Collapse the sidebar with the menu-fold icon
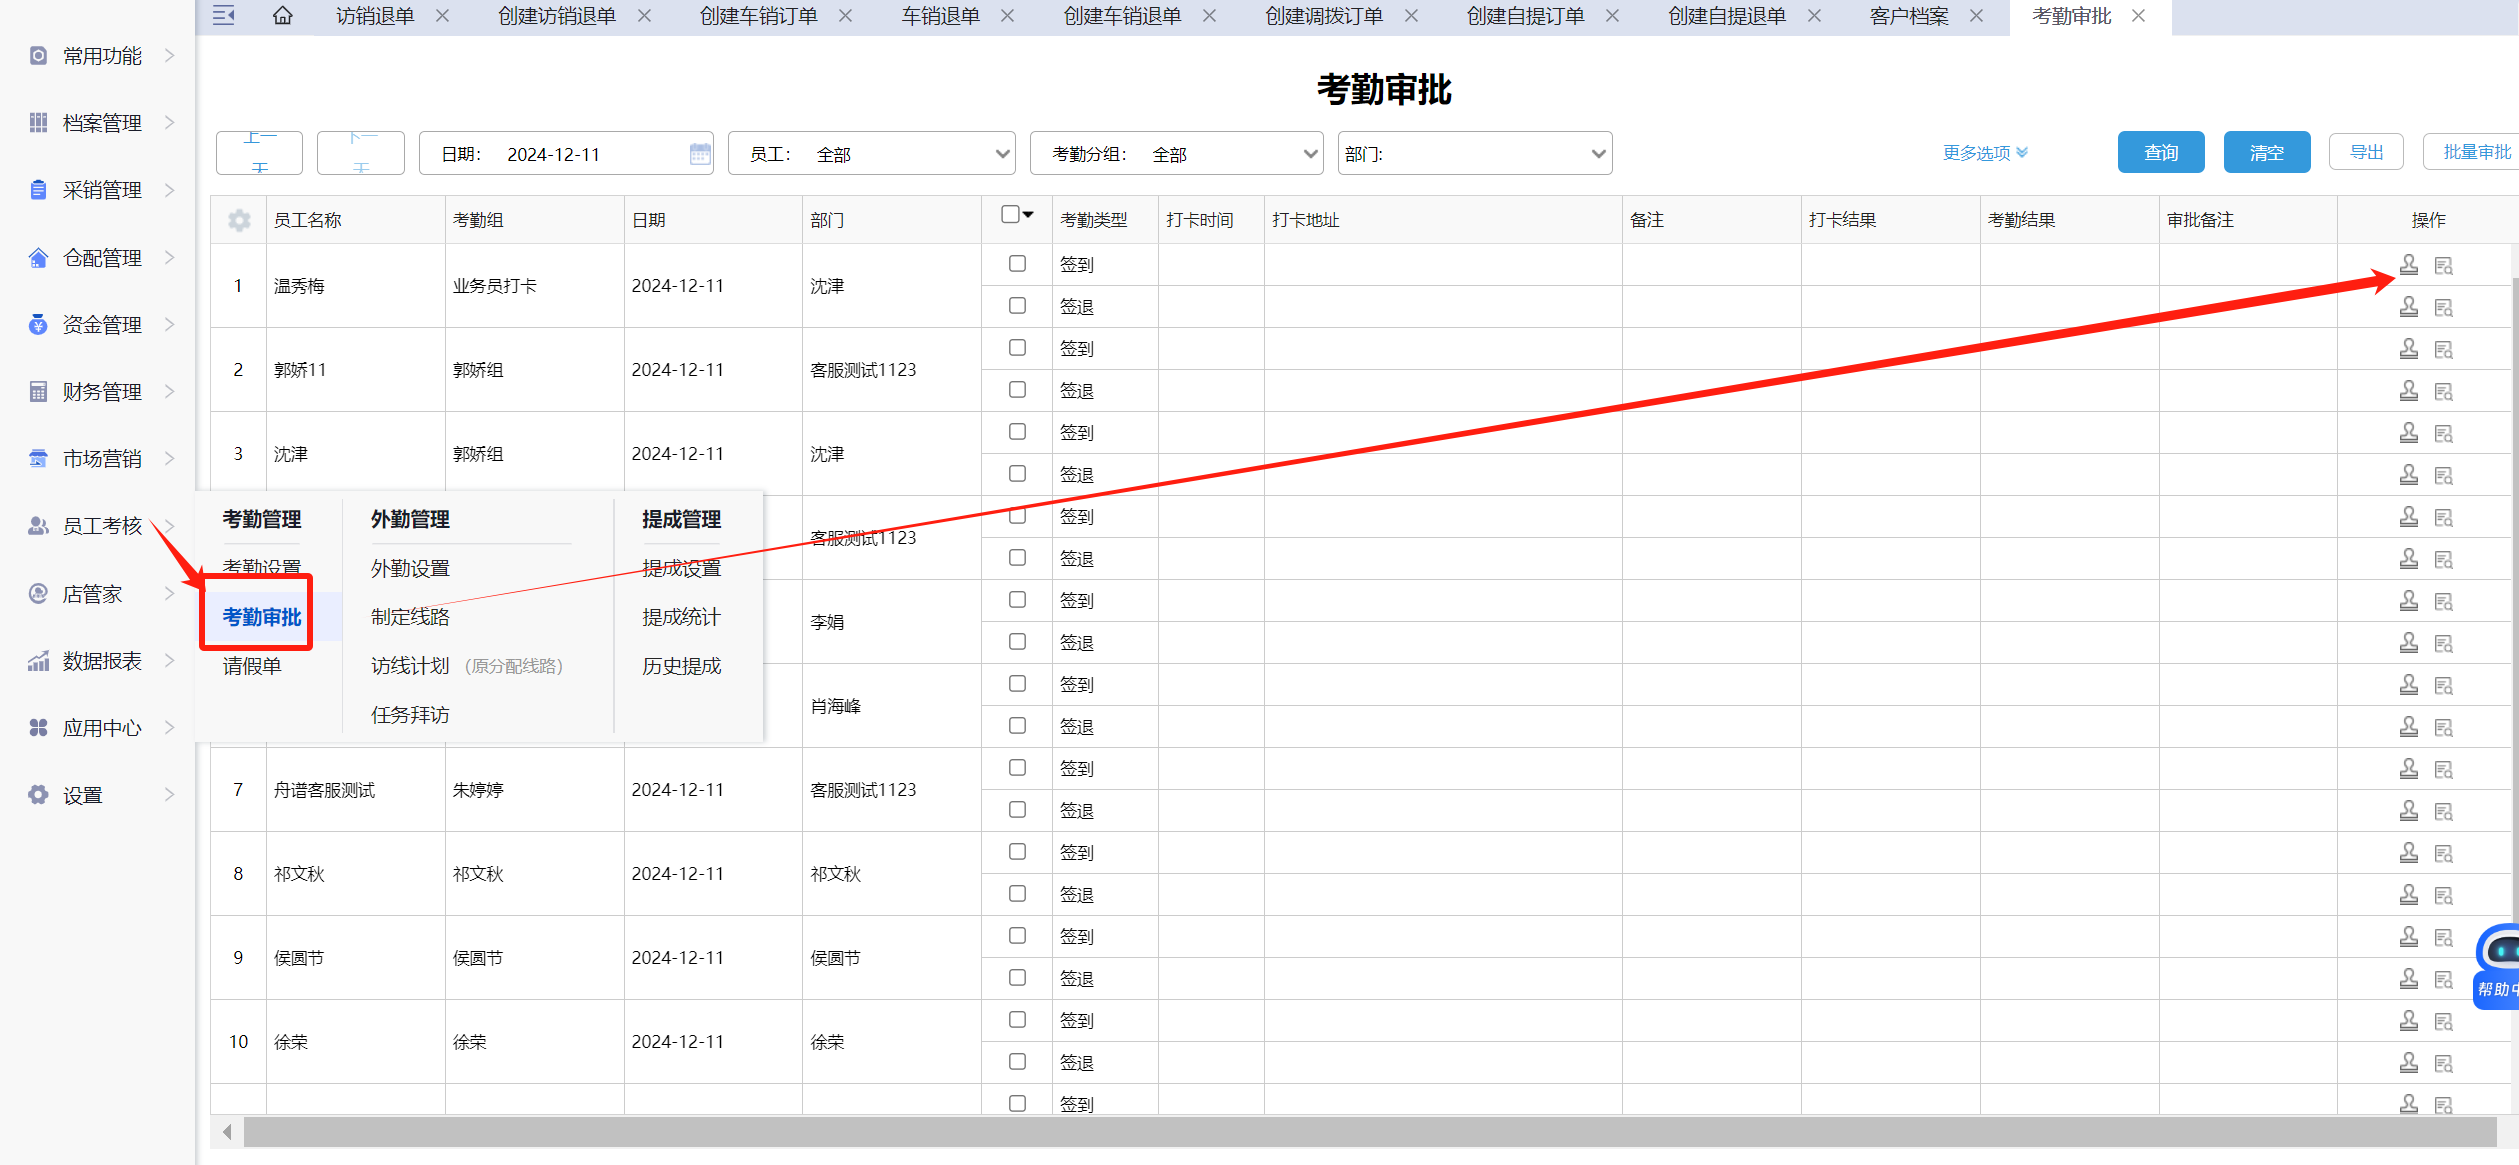 tap(224, 16)
